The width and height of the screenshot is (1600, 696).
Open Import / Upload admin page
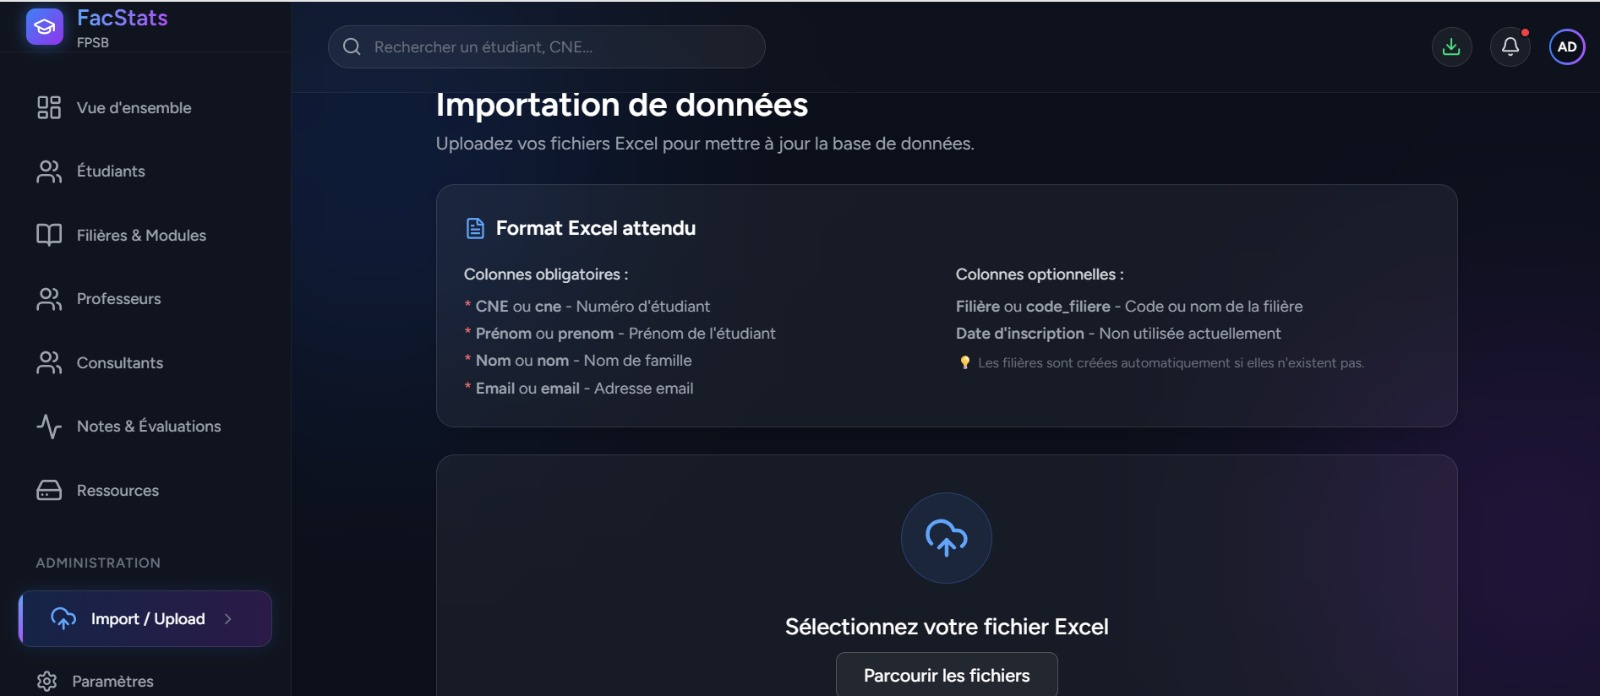click(x=145, y=619)
